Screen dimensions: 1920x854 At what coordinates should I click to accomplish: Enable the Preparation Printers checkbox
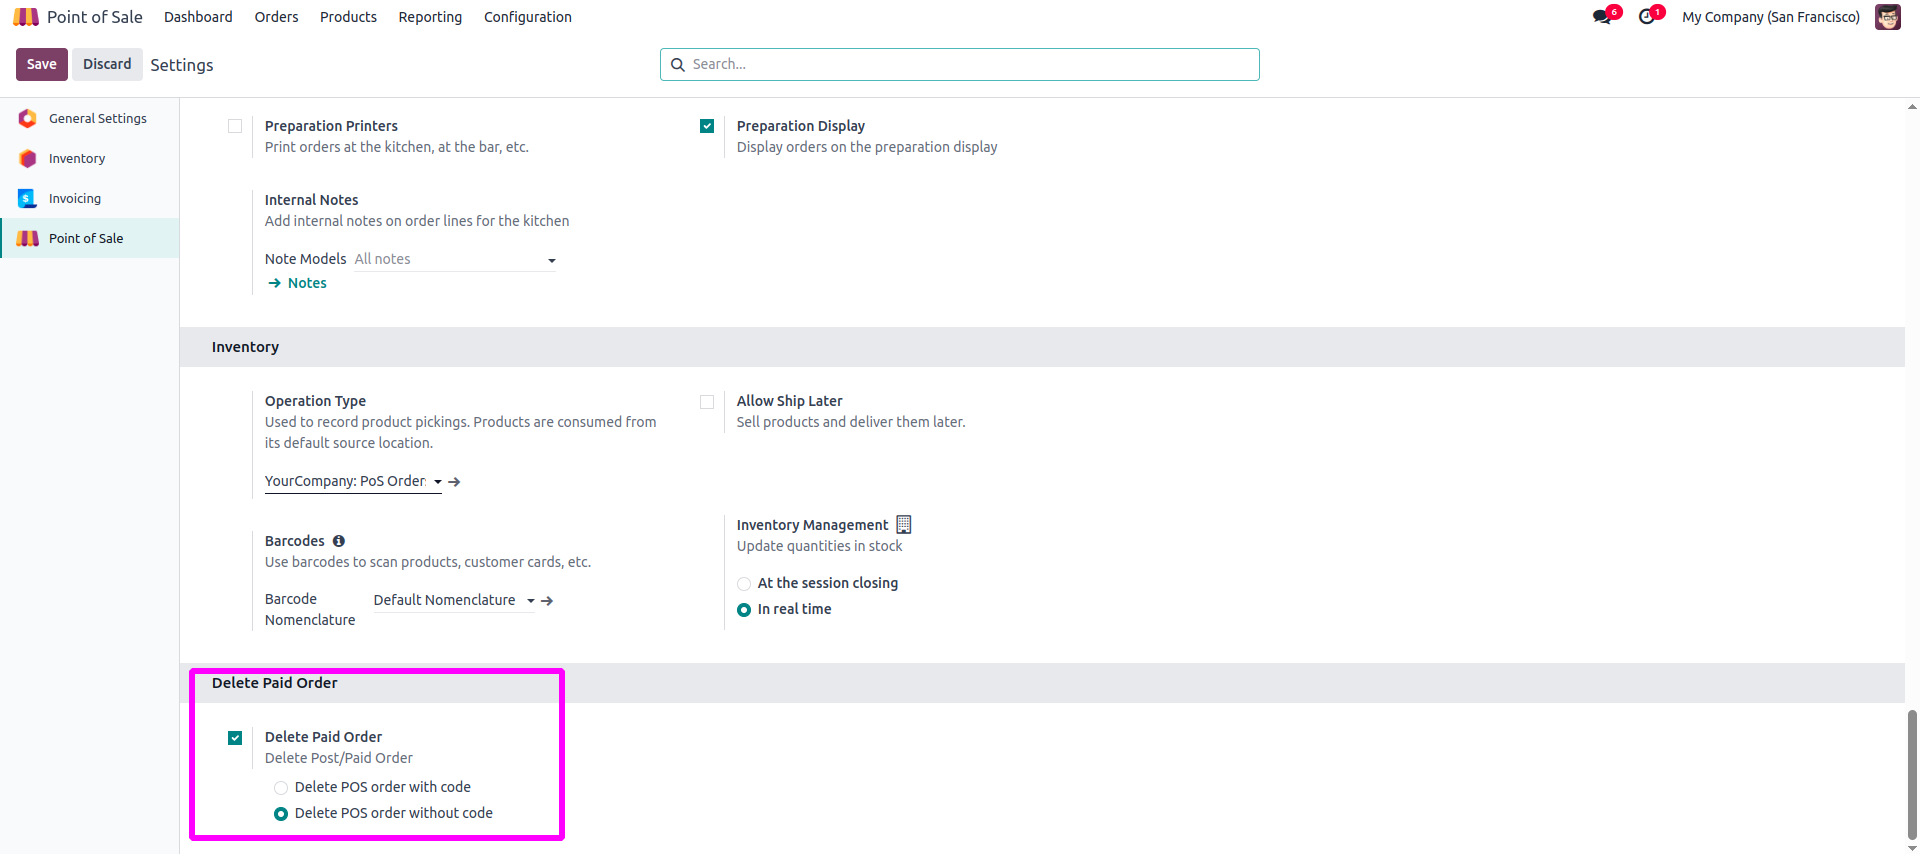(235, 126)
